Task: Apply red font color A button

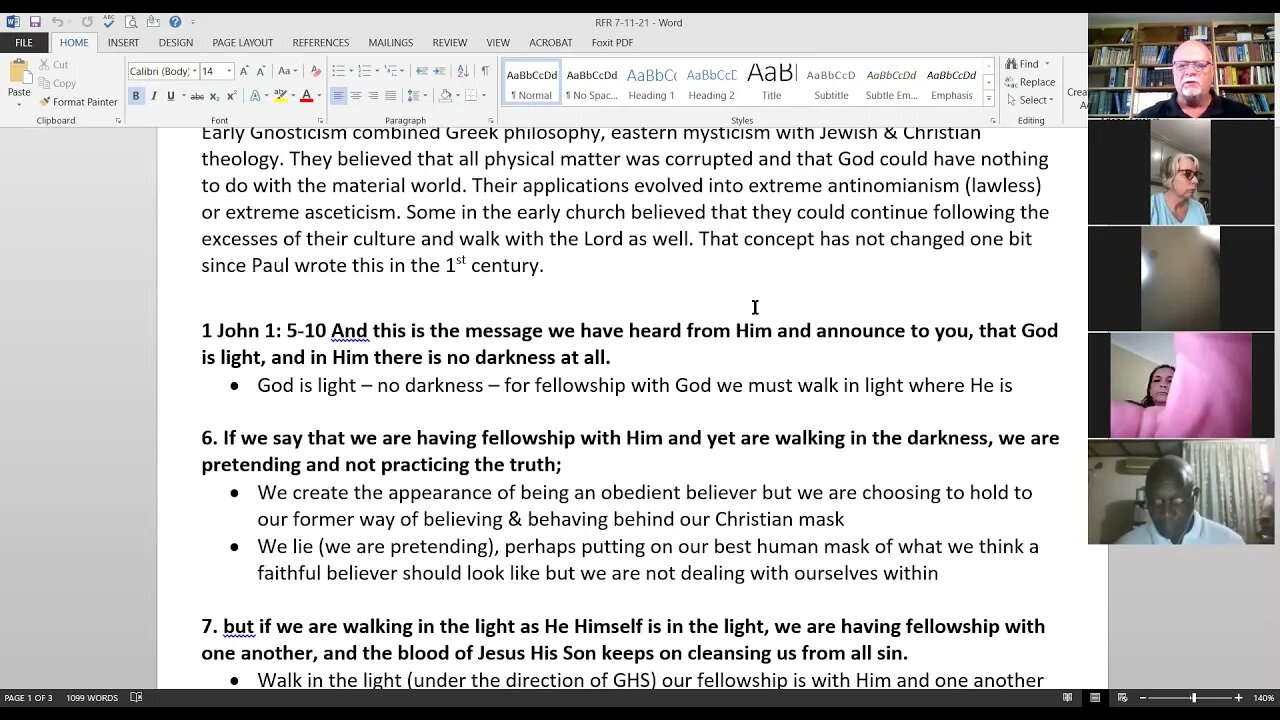Action: coord(306,96)
